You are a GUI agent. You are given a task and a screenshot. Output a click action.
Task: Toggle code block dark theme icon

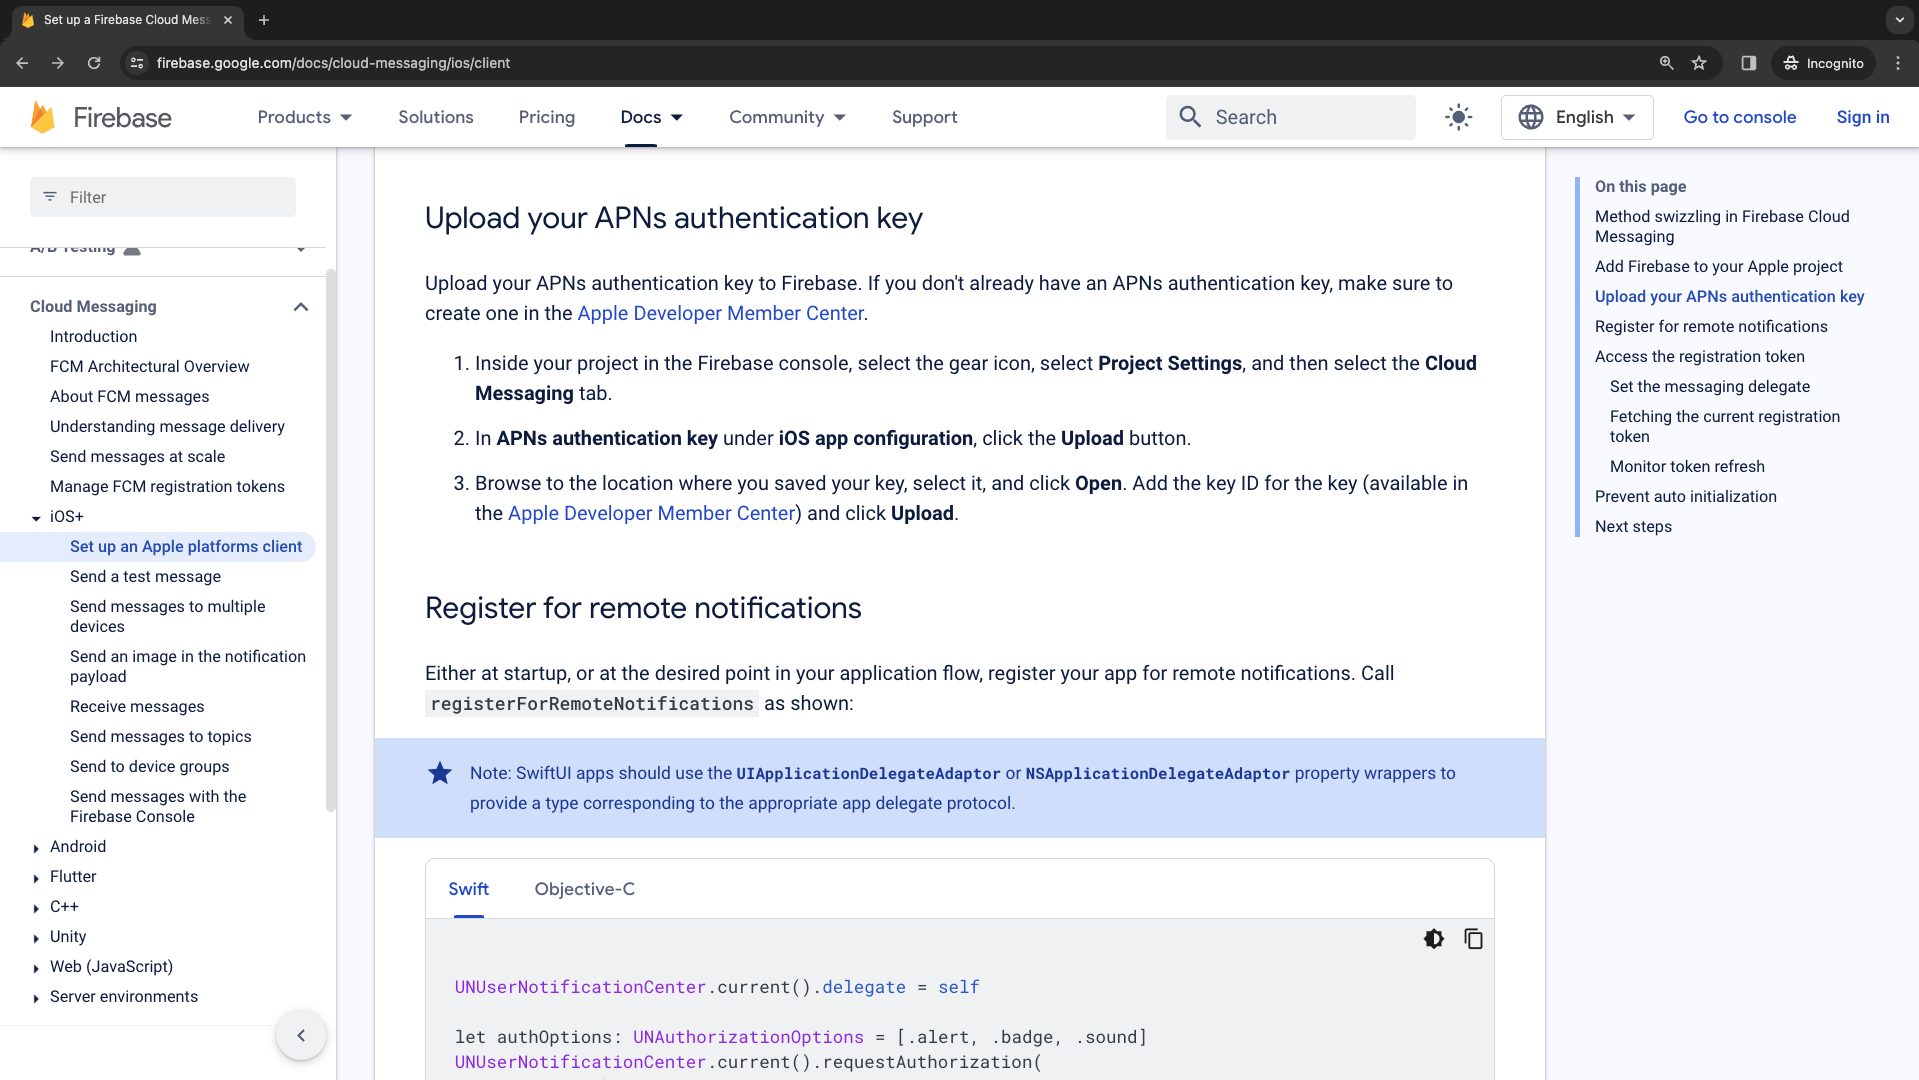coord(1433,939)
